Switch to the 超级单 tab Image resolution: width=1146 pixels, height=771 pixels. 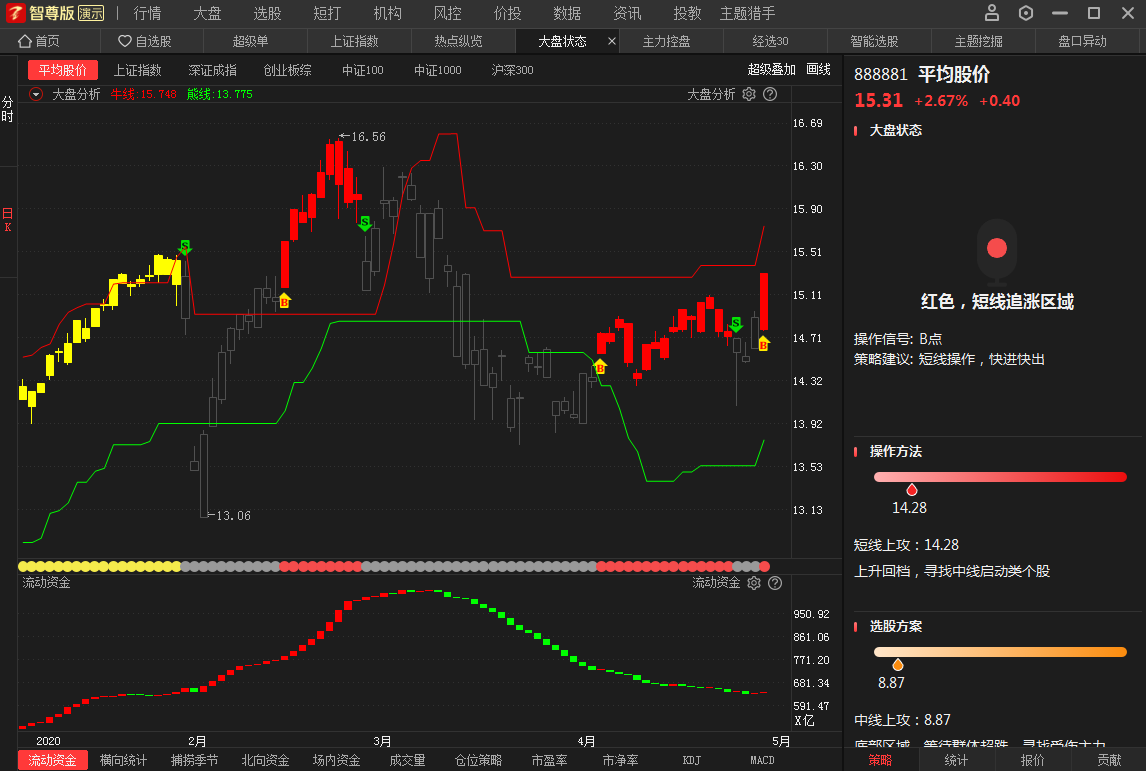pyautogui.click(x=251, y=42)
